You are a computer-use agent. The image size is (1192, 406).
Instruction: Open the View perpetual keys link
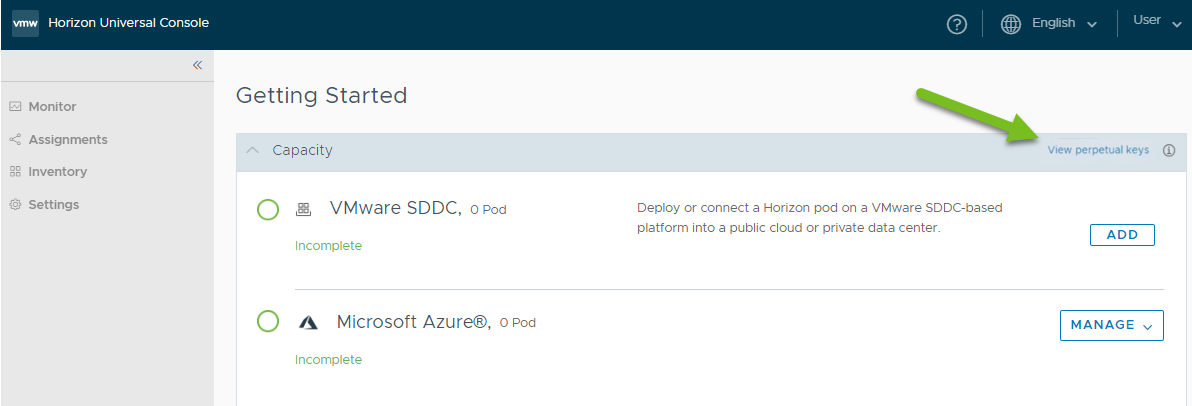click(1098, 150)
